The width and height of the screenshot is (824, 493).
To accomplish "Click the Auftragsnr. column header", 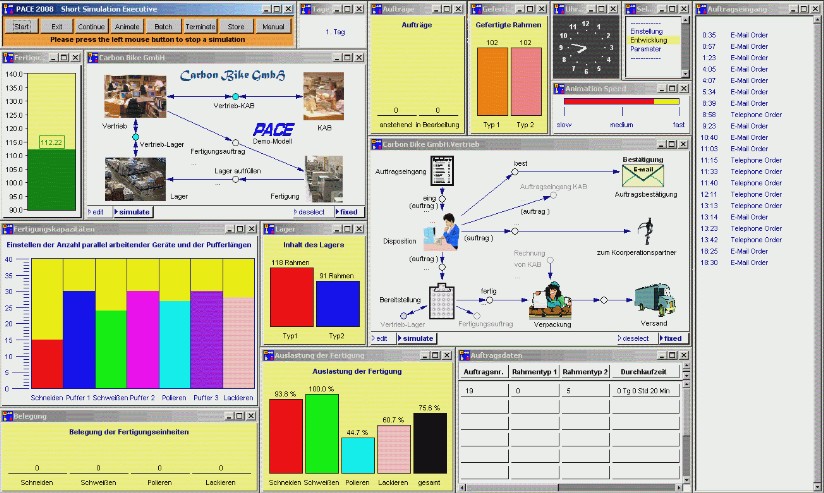I will [x=483, y=372].
